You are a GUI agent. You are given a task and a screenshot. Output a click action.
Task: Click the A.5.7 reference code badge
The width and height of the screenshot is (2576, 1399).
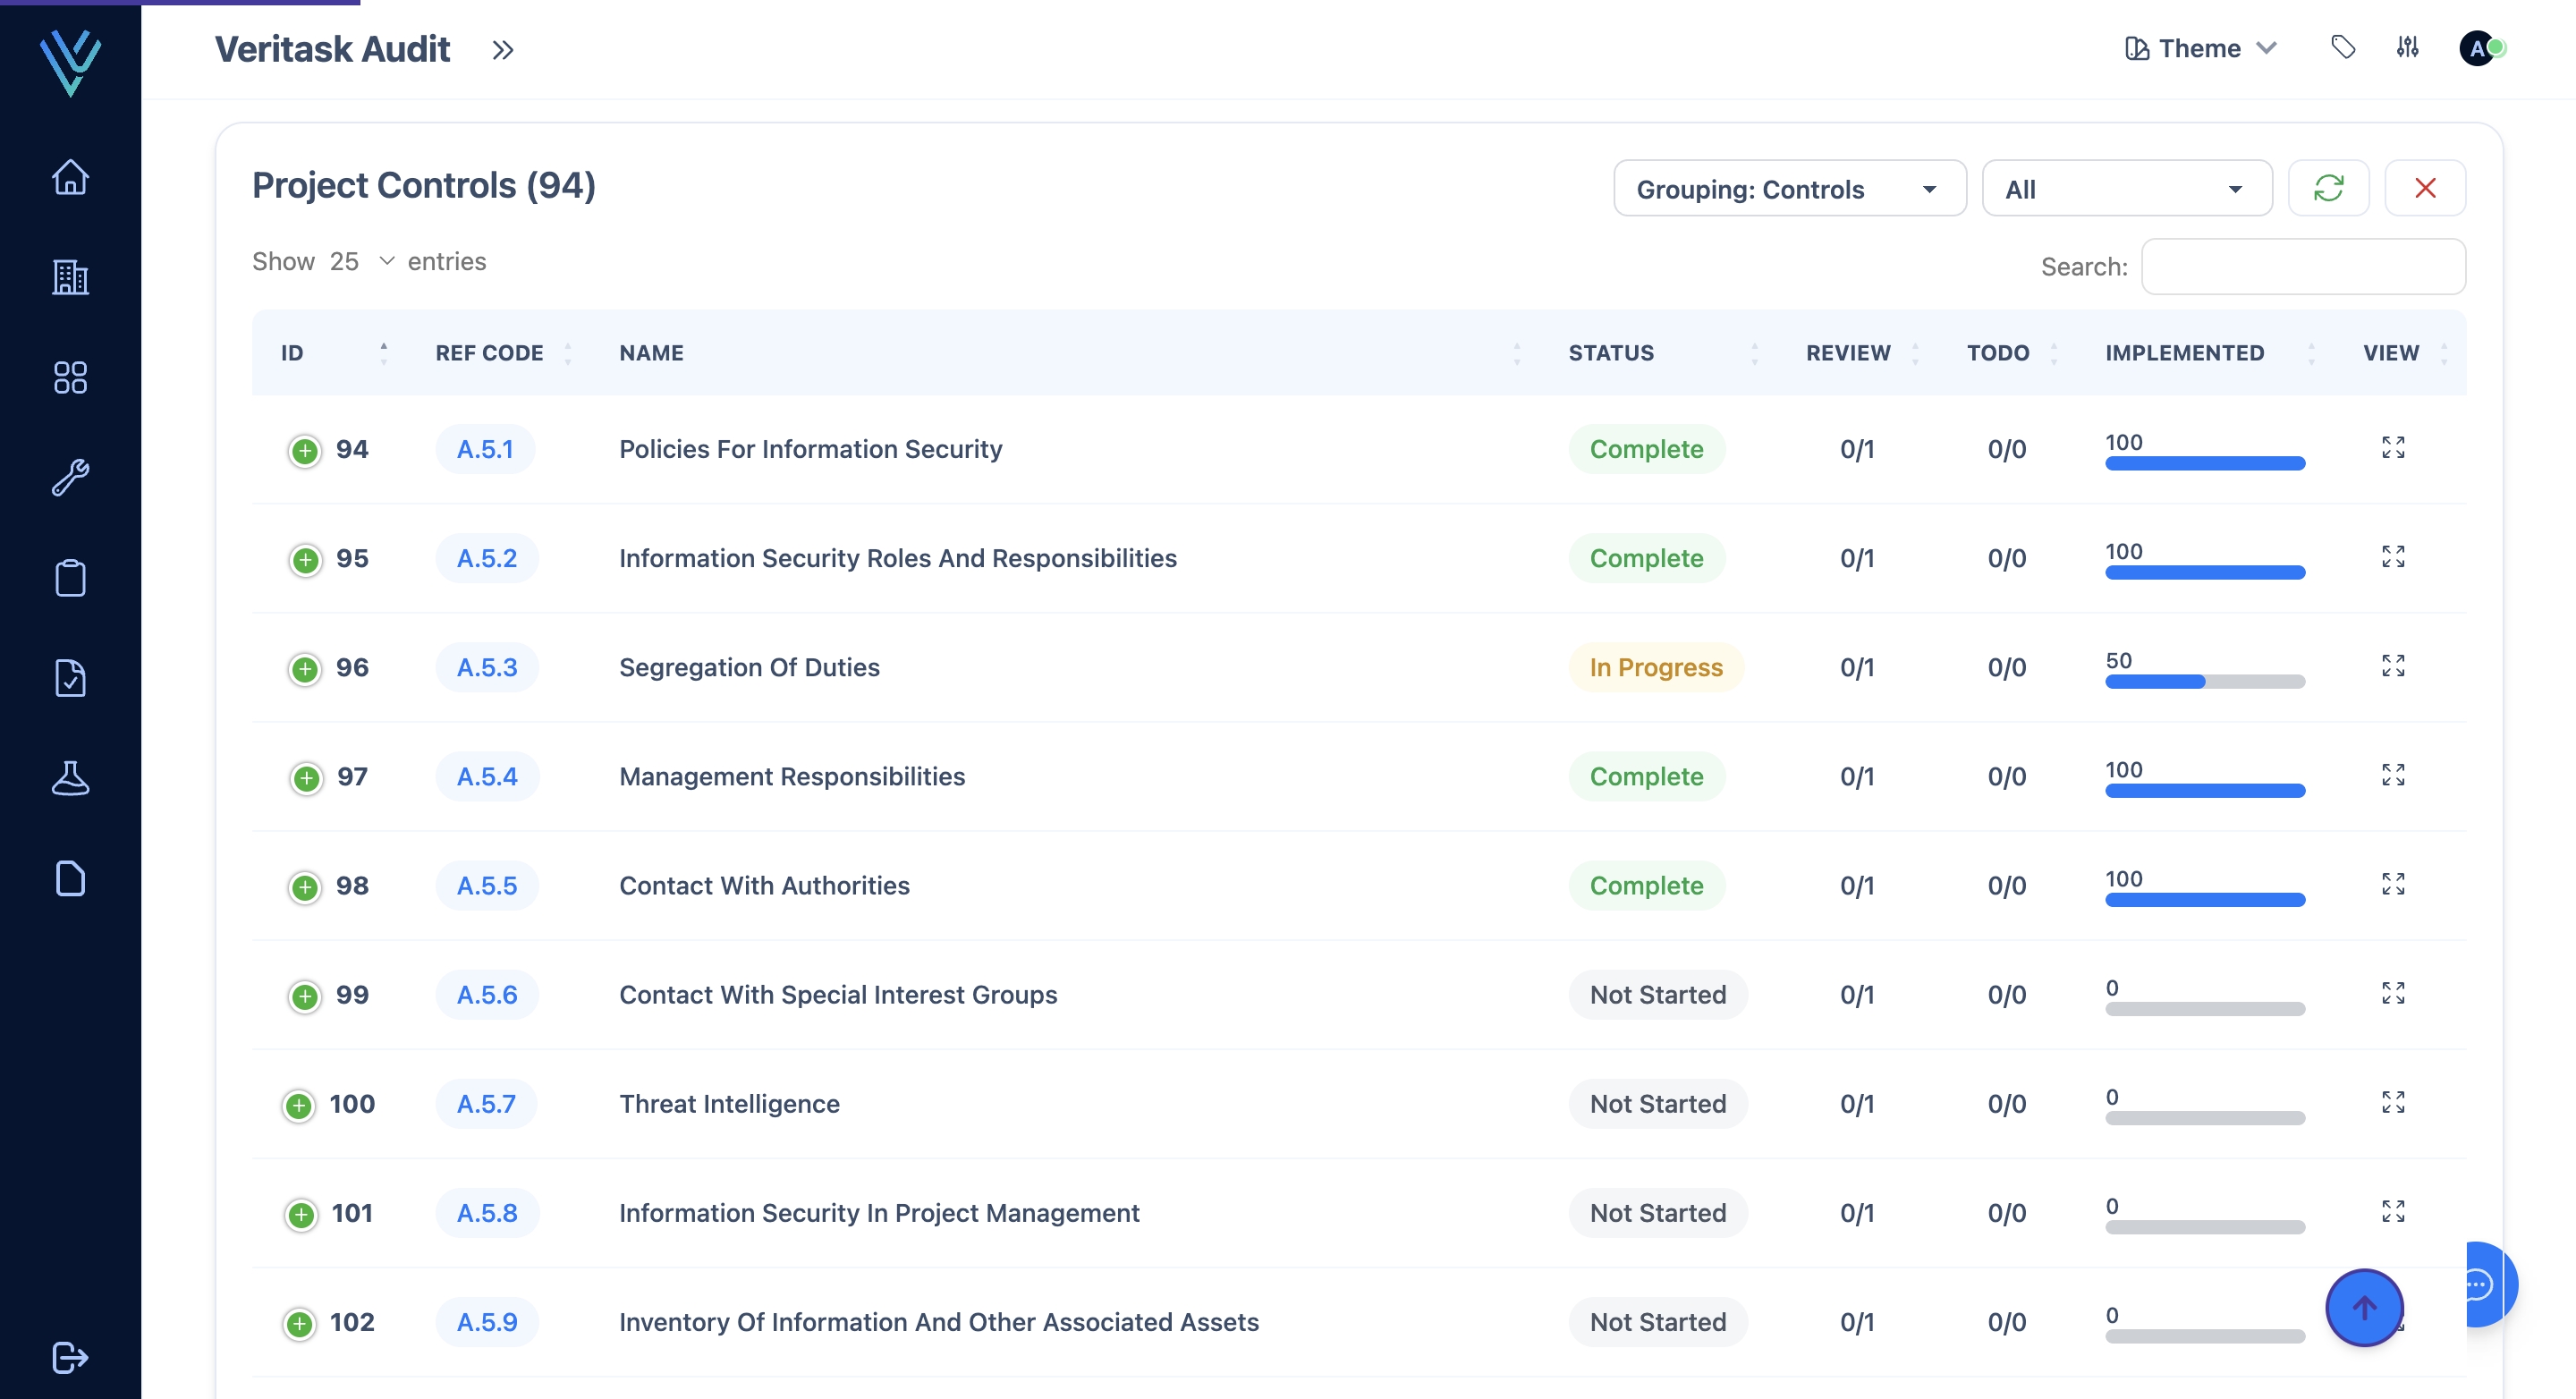tap(486, 1103)
